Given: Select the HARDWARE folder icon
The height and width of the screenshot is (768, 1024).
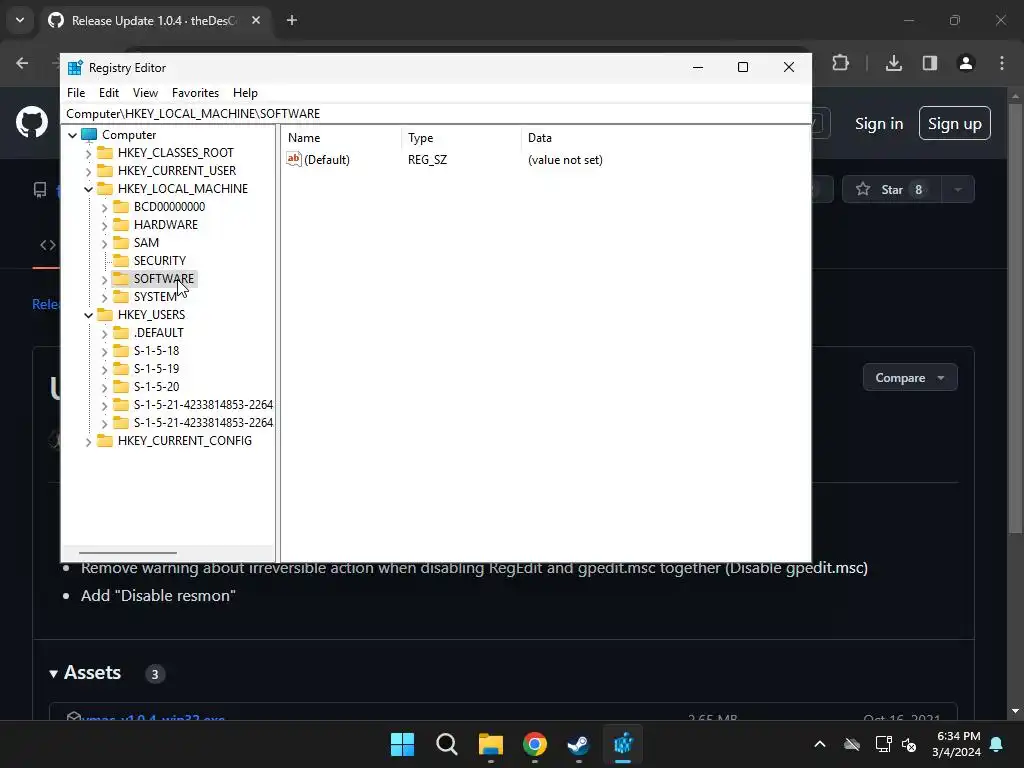Looking at the screenshot, I should tap(121, 225).
